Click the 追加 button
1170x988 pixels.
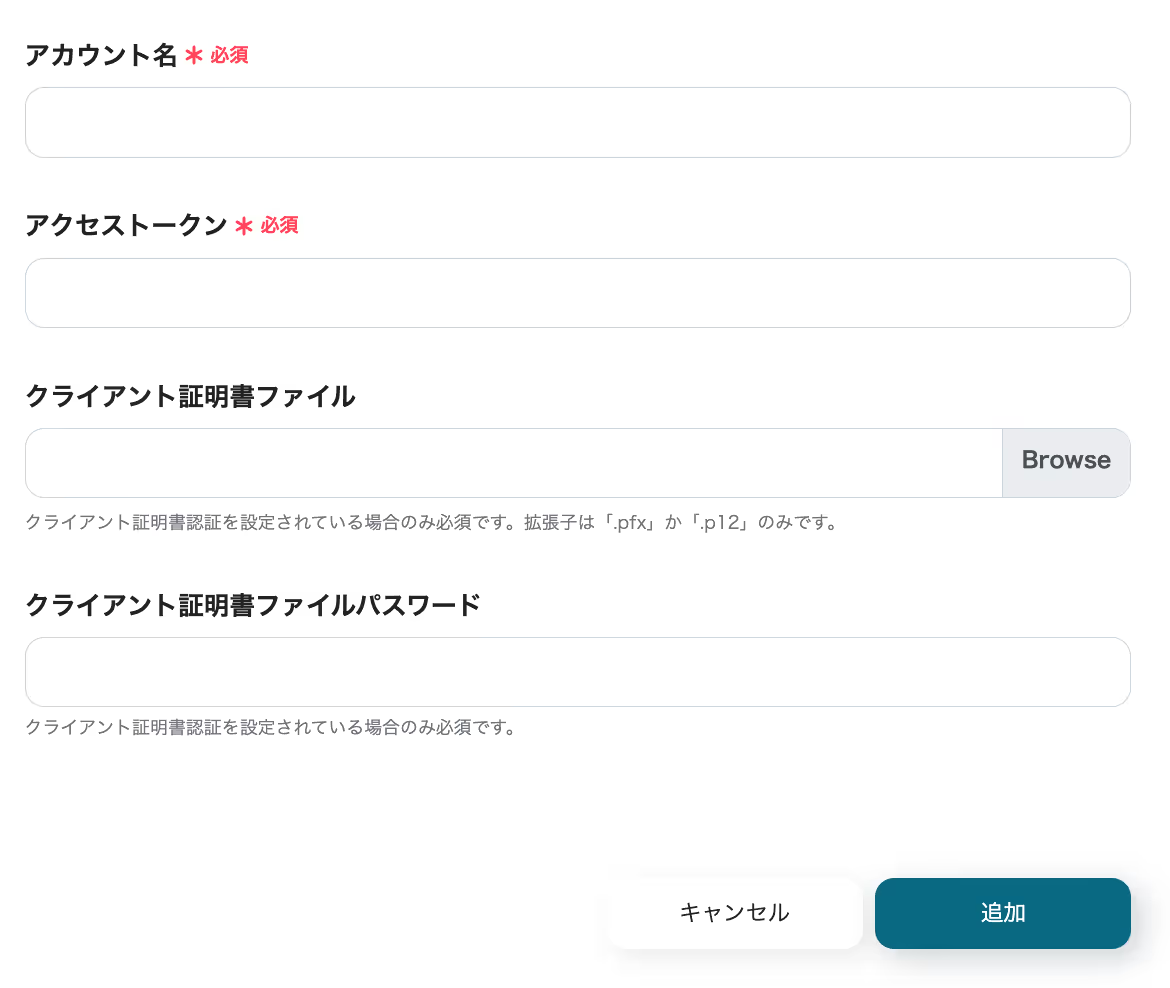(1002, 913)
